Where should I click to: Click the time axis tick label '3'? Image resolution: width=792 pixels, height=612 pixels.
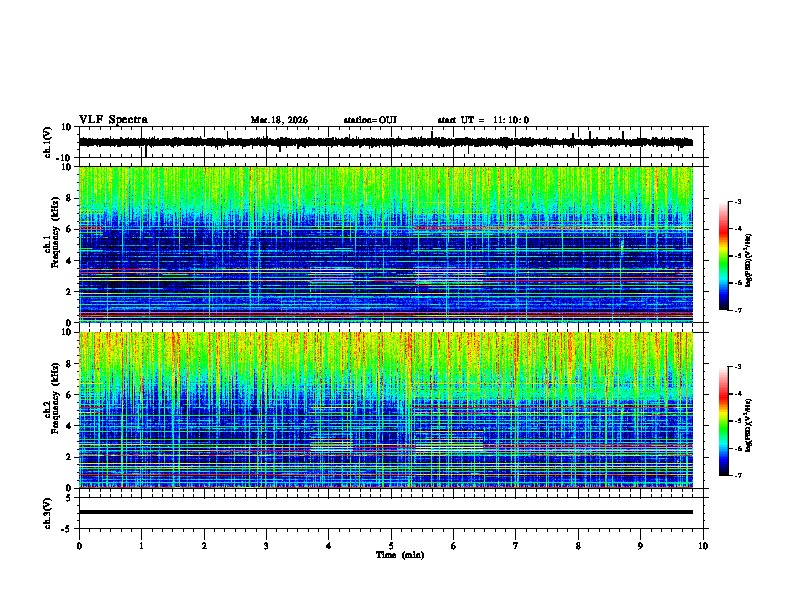point(266,546)
